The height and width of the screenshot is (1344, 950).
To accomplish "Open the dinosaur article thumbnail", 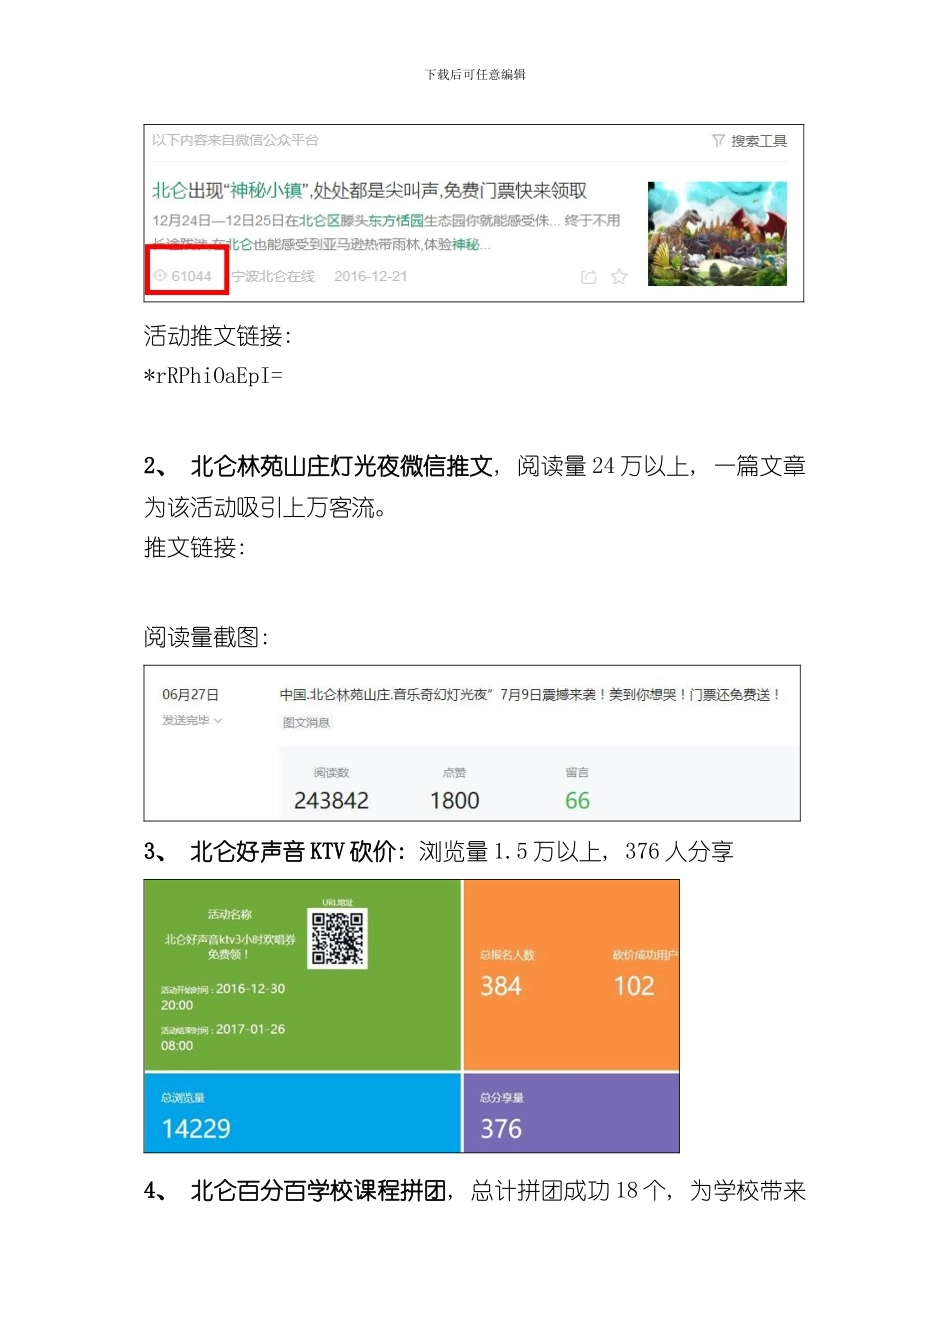I will [717, 234].
